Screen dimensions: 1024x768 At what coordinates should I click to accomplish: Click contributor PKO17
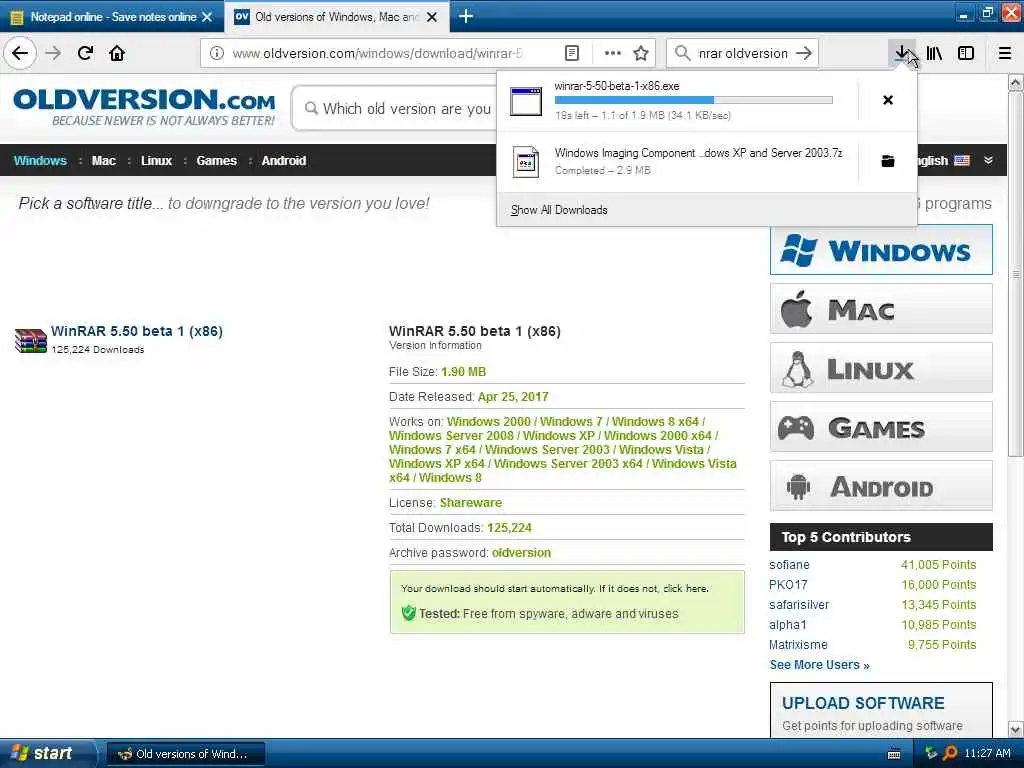point(788,584)
